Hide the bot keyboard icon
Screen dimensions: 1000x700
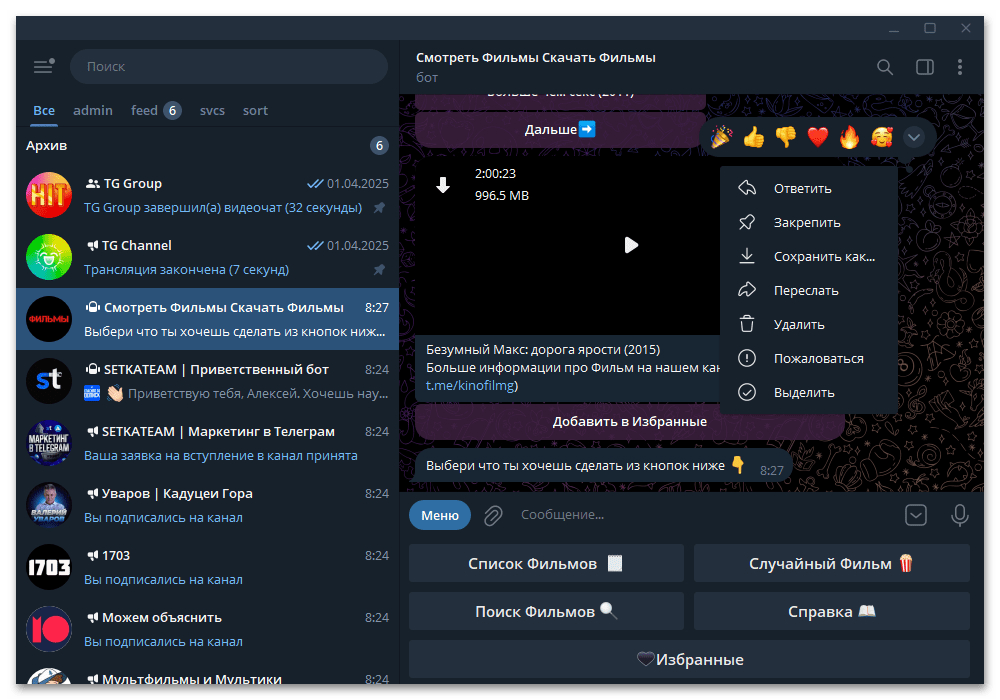pos(916,515)
